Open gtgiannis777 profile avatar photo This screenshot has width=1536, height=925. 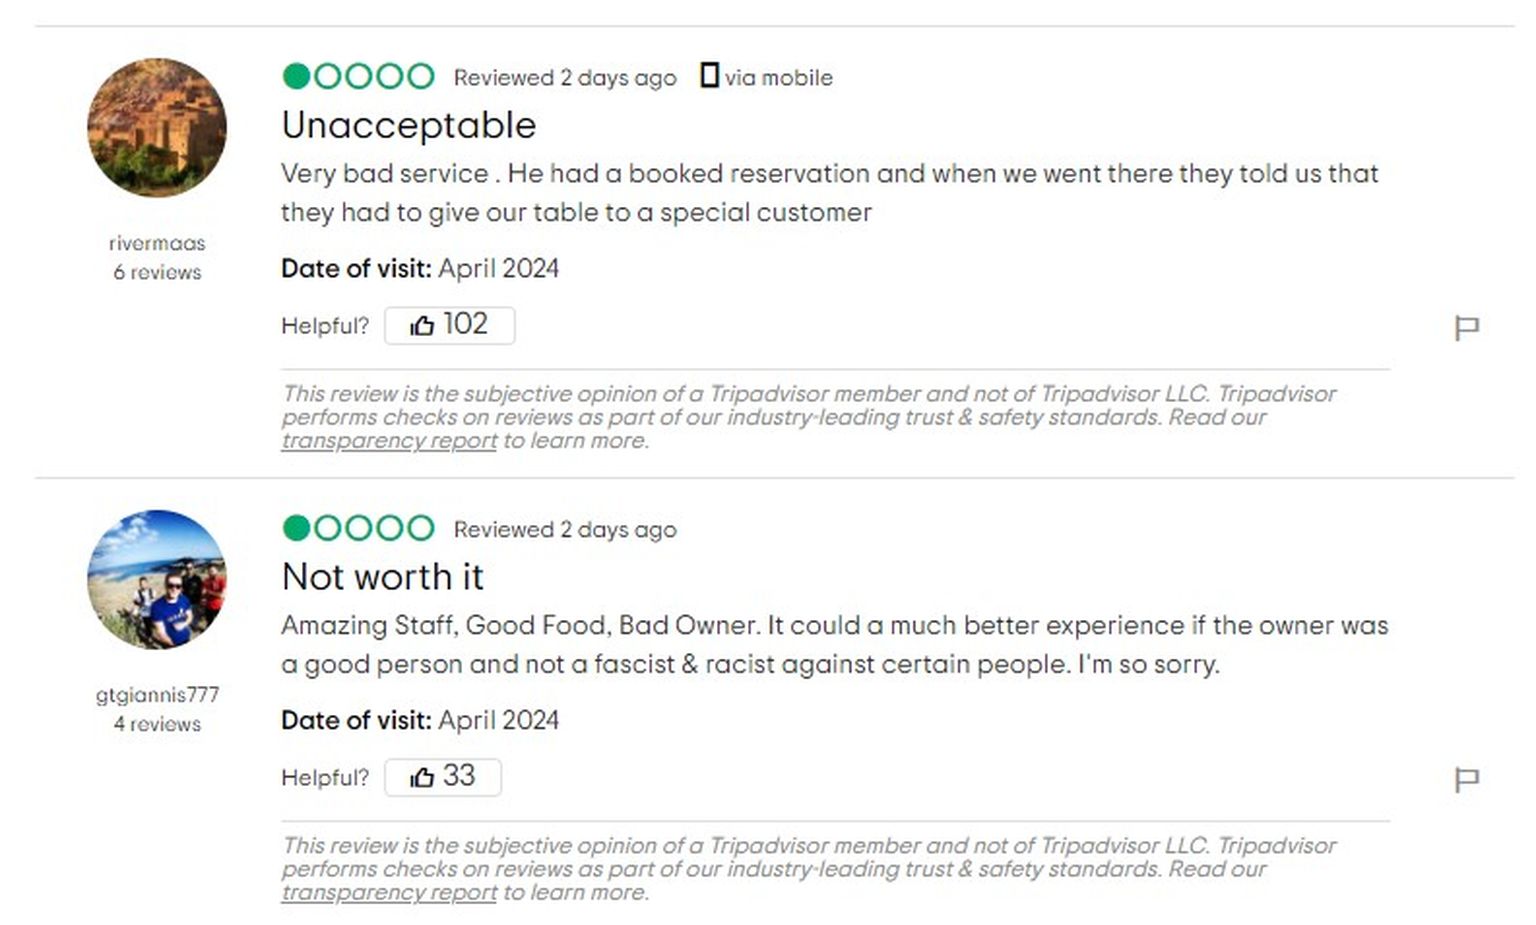coord(157,580)
